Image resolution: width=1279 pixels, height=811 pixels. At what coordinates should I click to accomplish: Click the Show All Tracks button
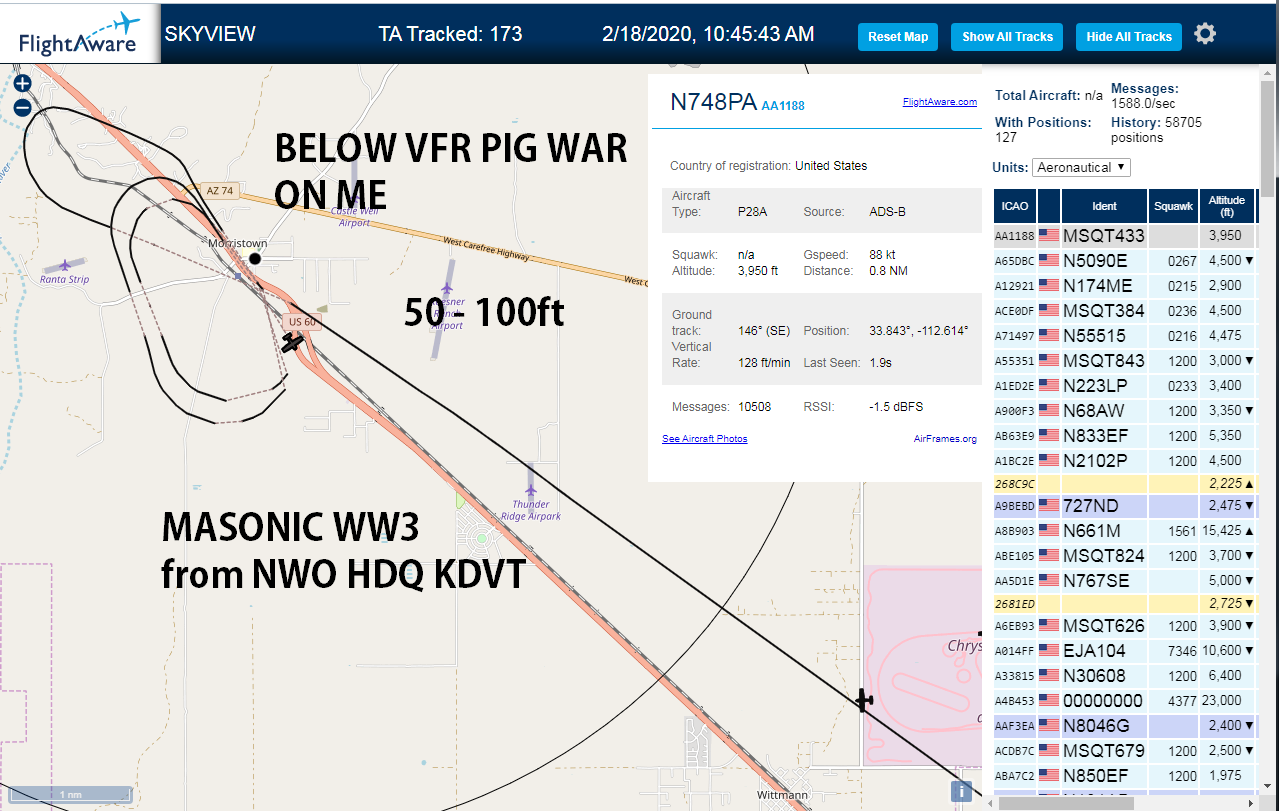(x=1007, y=37)
